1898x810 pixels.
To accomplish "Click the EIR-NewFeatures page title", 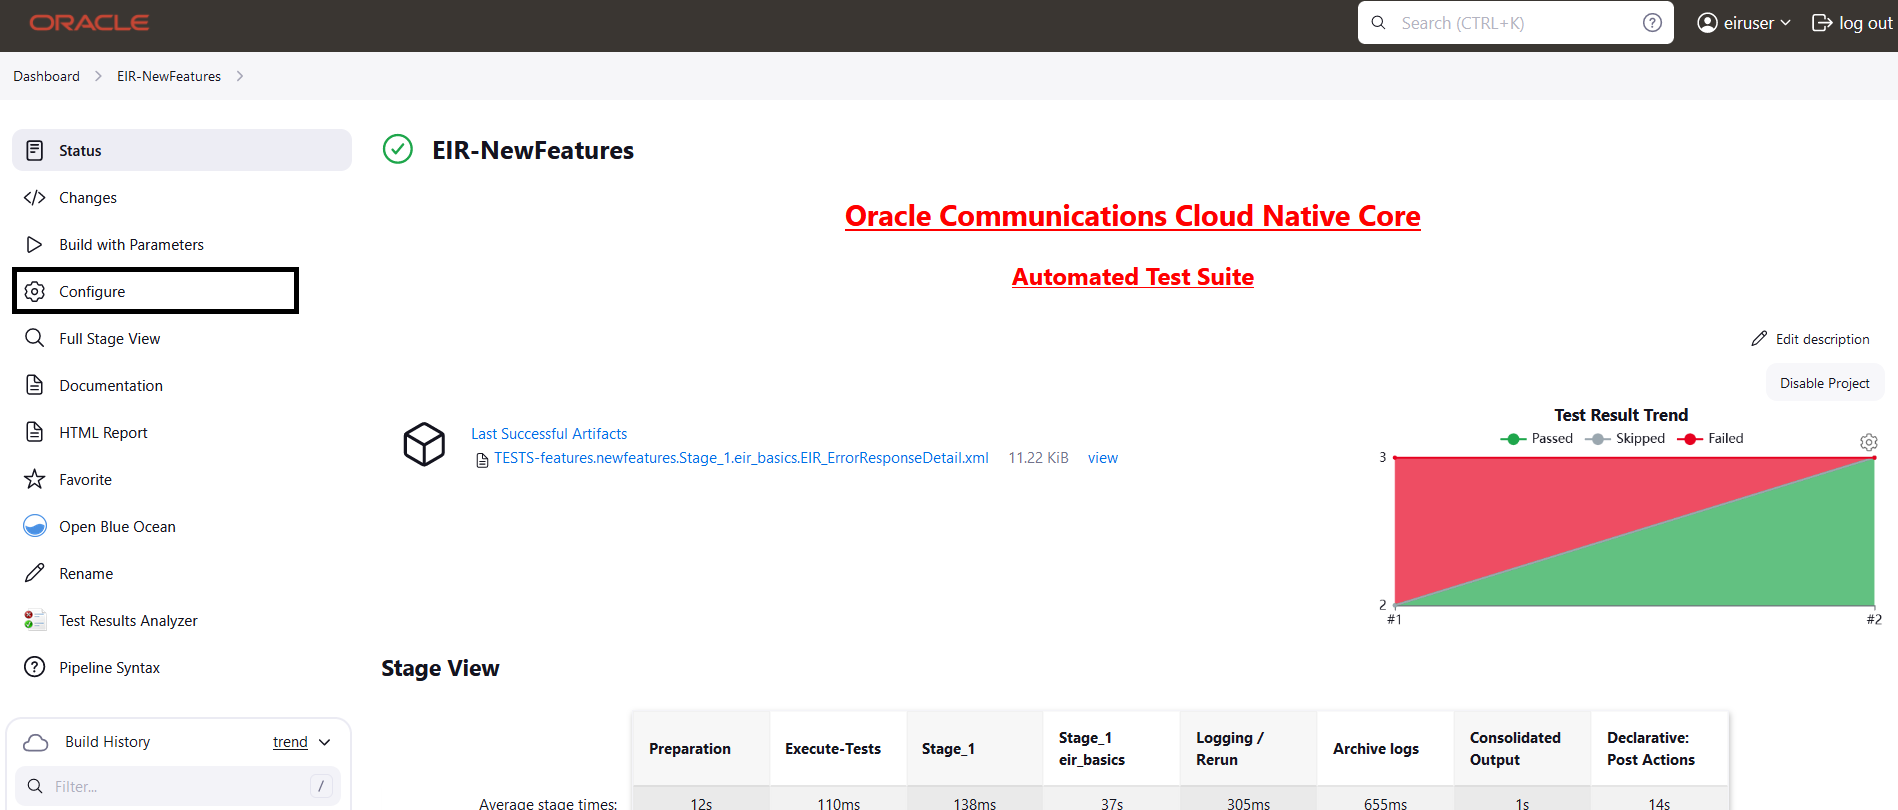I will pos(533,150).
